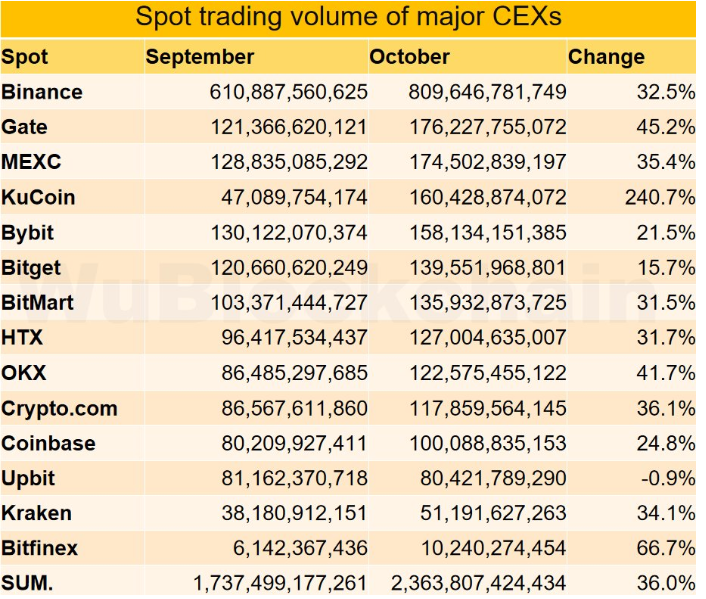Click KuCoin's 240.7% change cell
The height and width of the screenshot is (599, 706).
coord(659,197)
